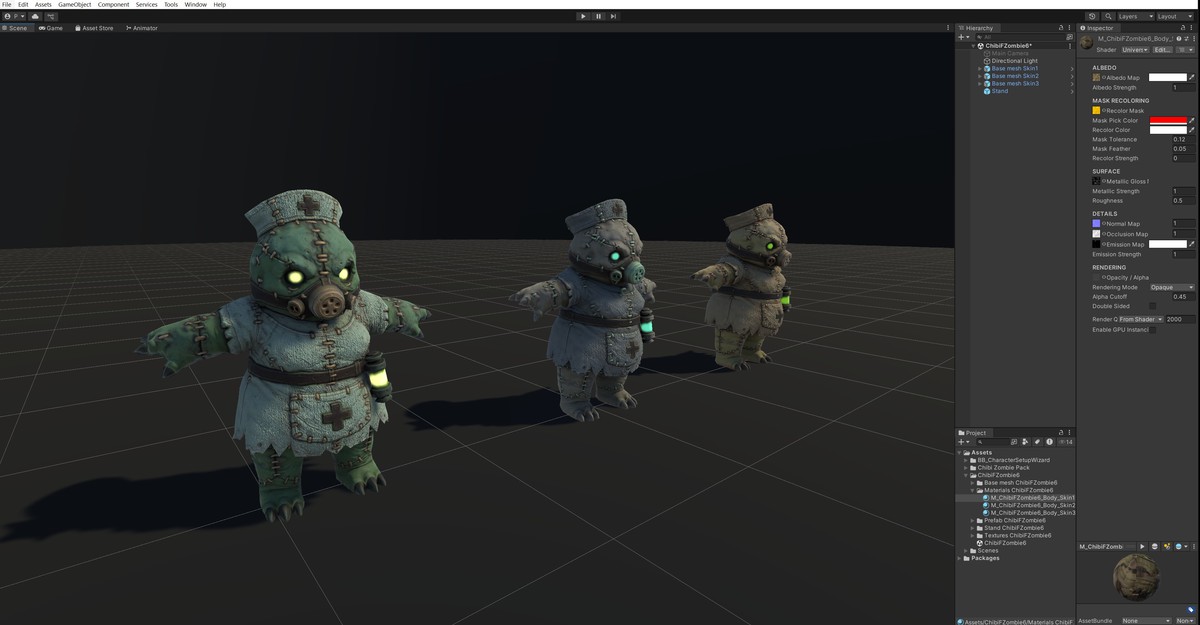Viewport: 1200px width, 625px height.
Task: Click the Project search-by-type icon
Action: point(1027,441)
